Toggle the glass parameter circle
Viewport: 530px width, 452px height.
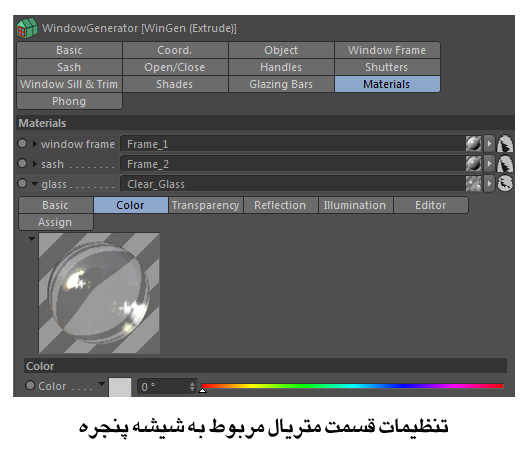[x=22, y=183]
